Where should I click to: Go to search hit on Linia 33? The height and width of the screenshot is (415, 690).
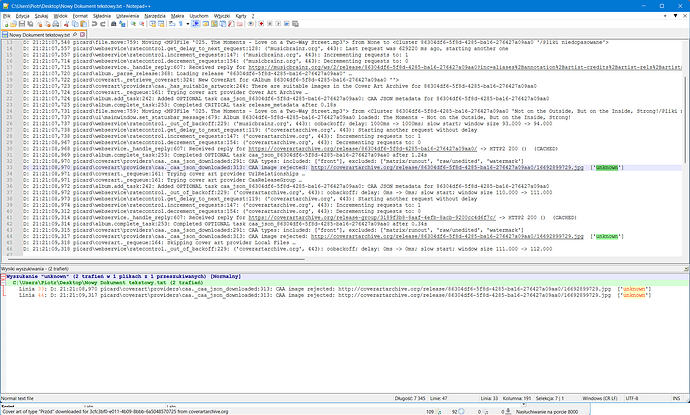coord(334,289)
